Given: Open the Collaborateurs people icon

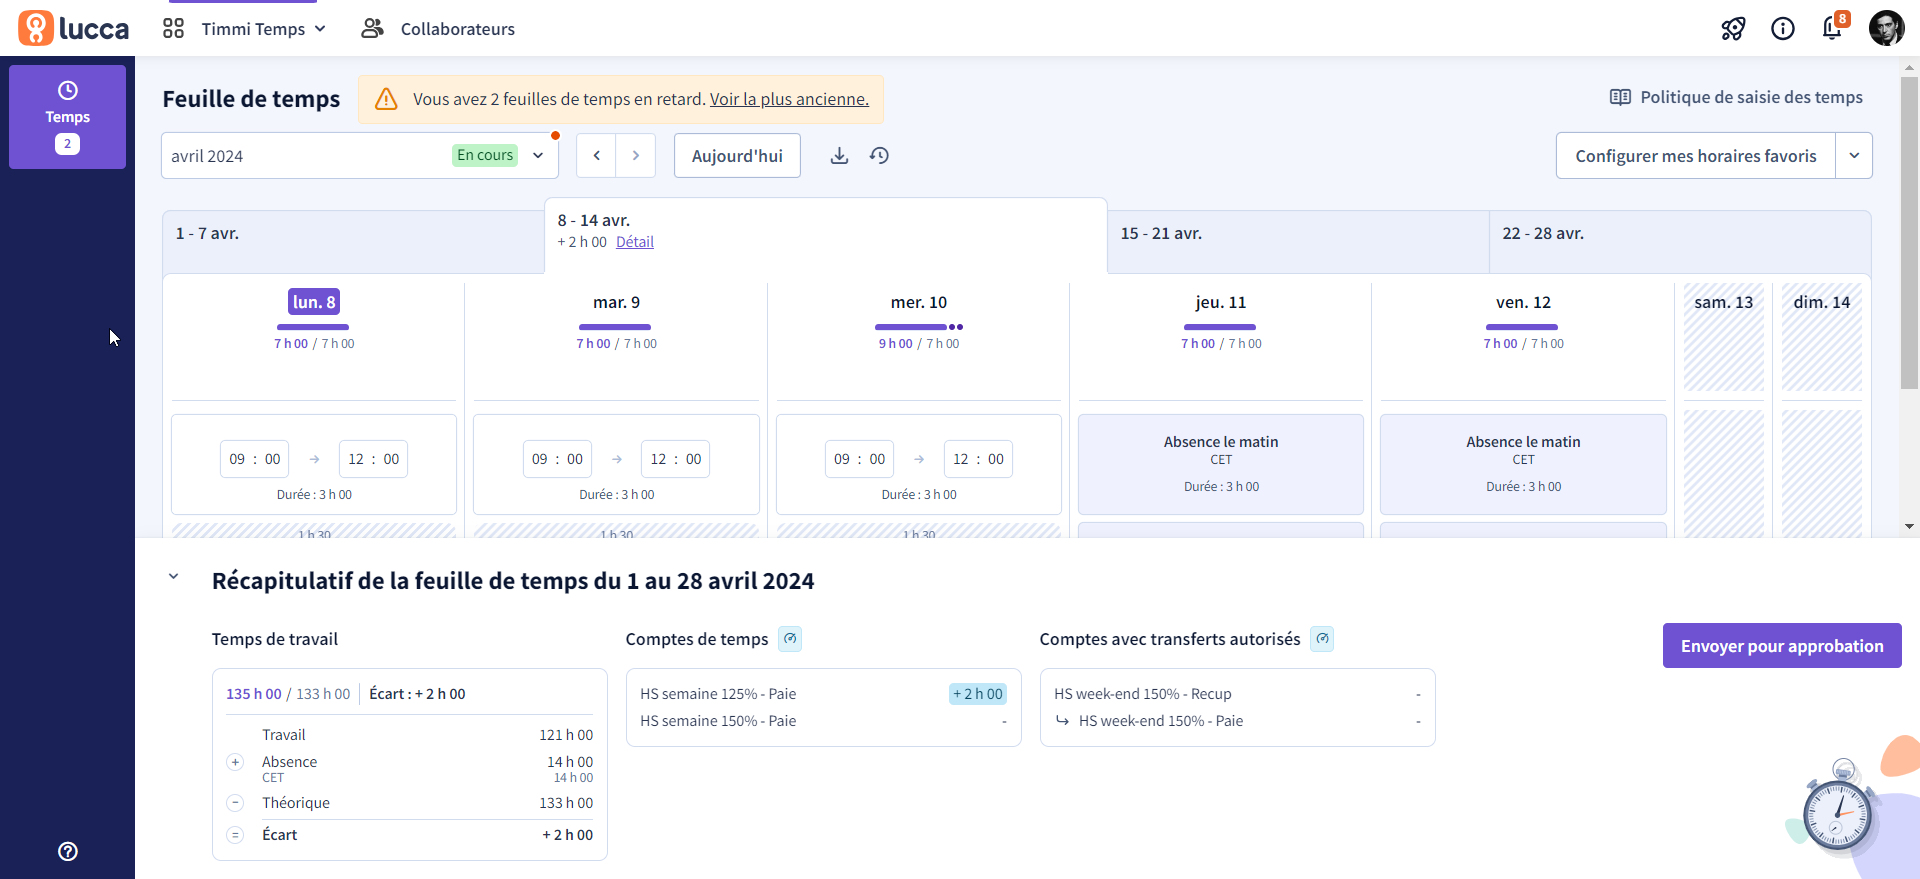Looking at the screenshot, I should [372, 28].
